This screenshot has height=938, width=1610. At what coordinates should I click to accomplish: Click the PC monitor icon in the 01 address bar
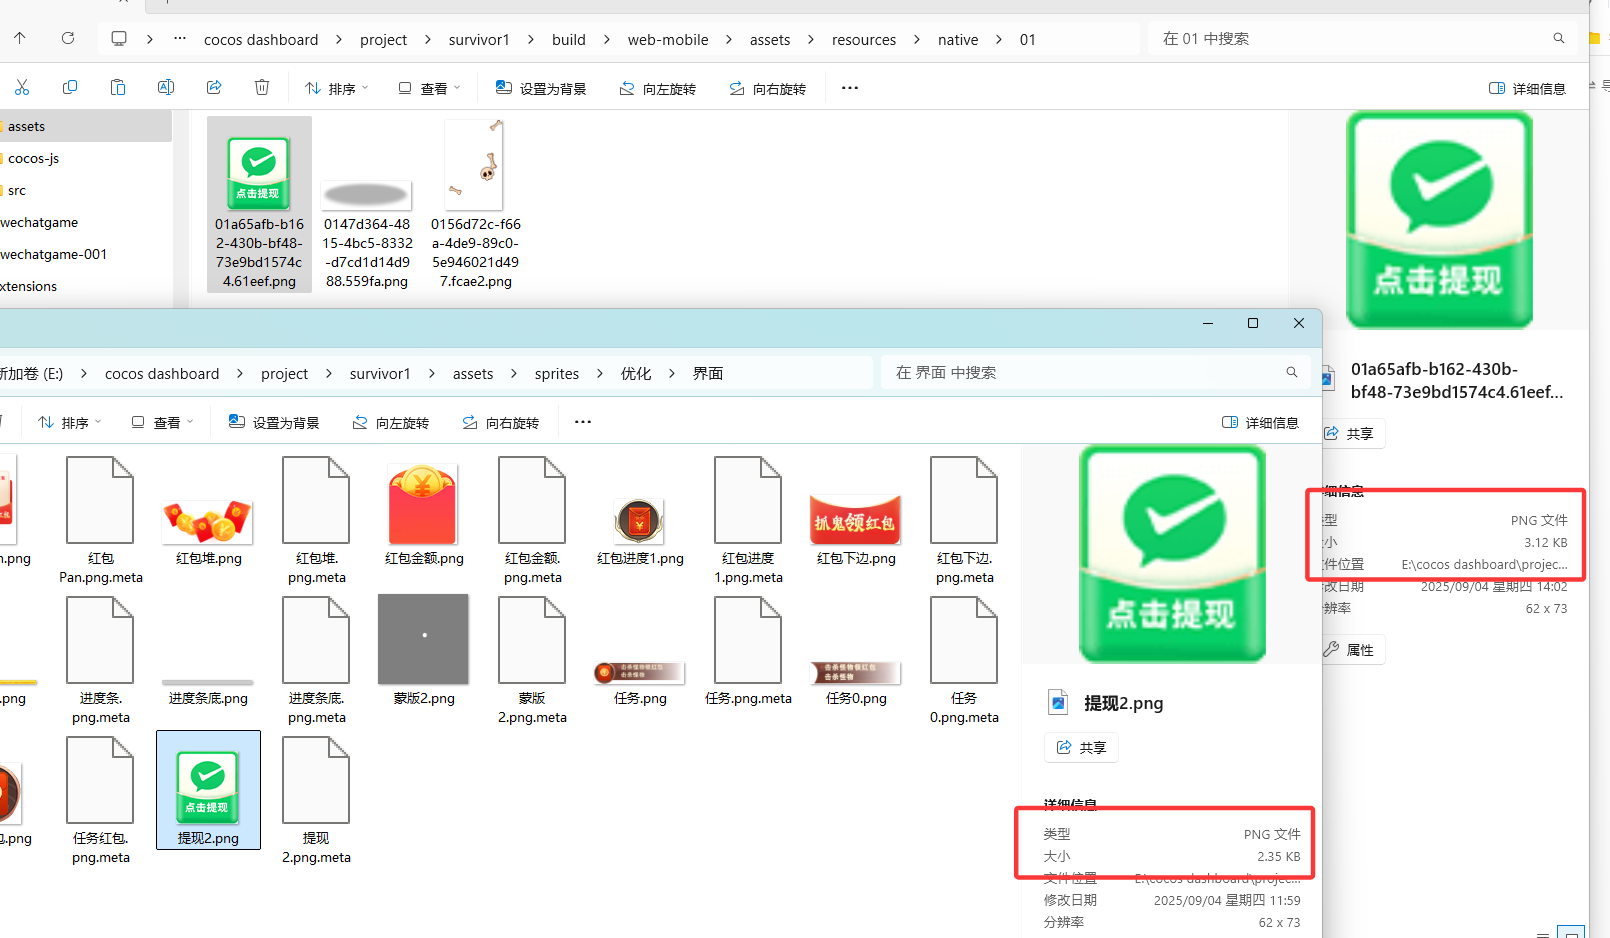coord(119,39)
